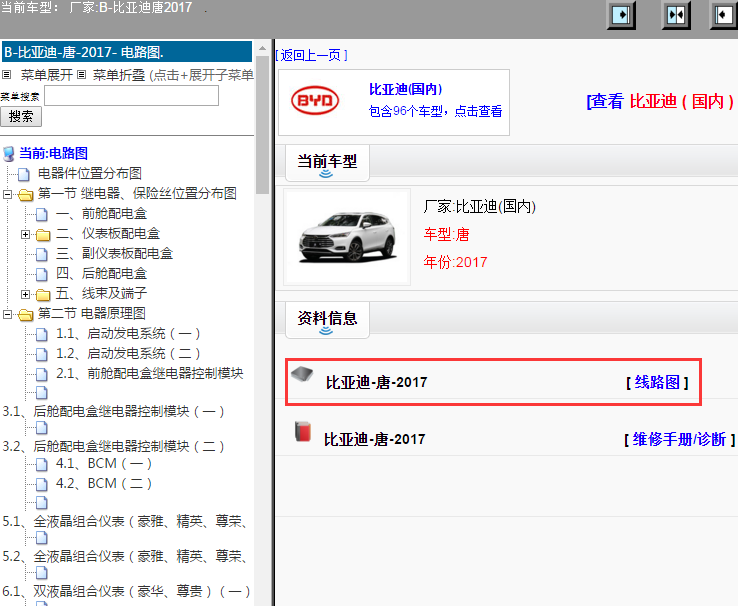This screenshot has width=738, height=606.
Task: Click page icon of 4.2、BCM（二）
Action: point(42,484)
